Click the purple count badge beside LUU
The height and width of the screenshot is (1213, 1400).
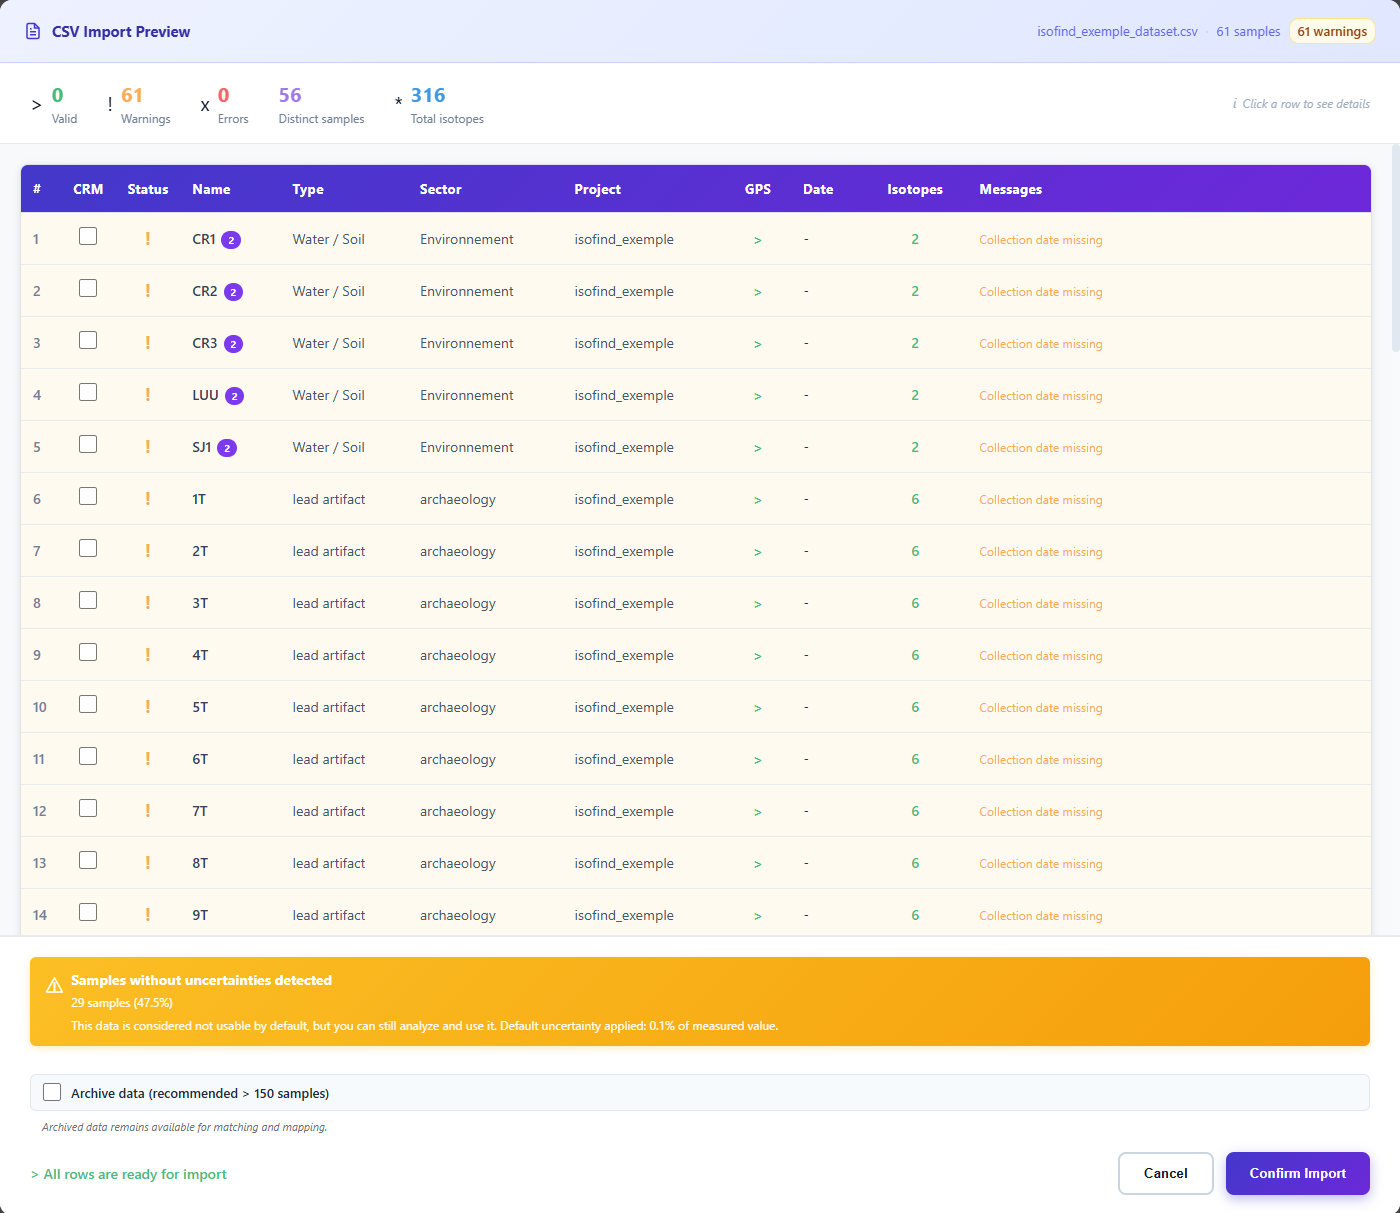(234, 396)
